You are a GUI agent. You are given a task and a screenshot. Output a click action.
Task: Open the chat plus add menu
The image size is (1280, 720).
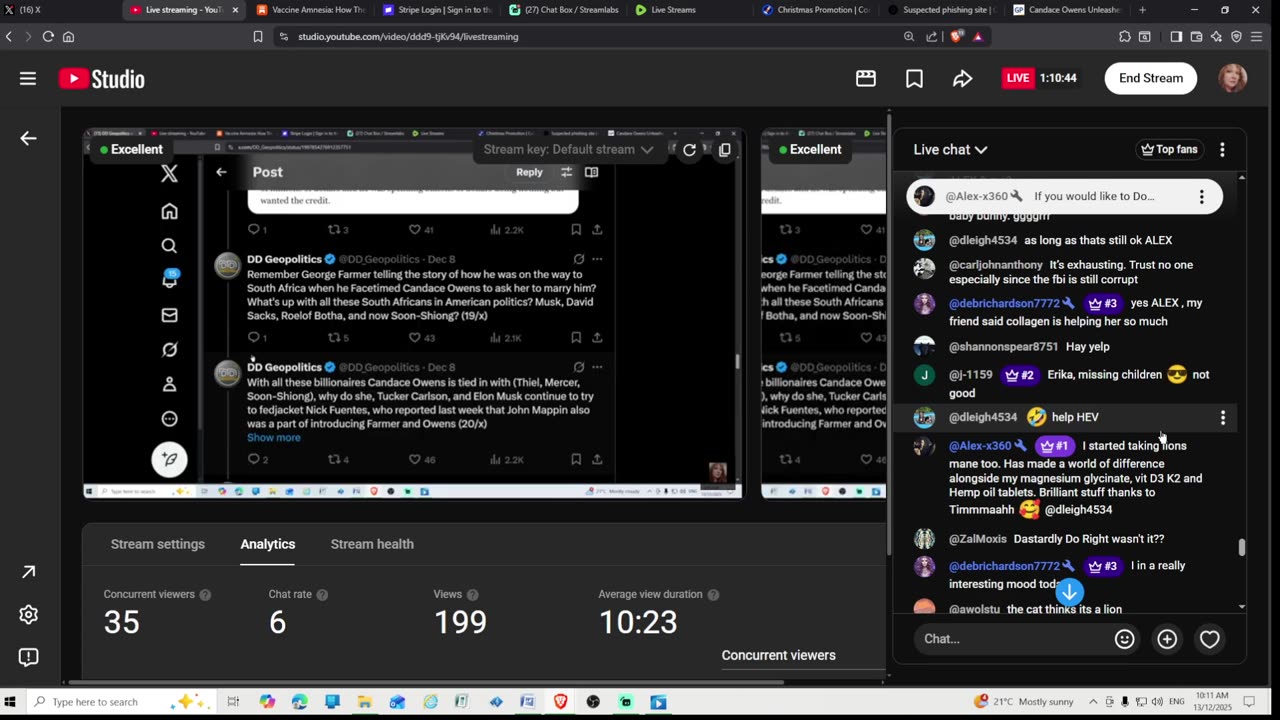pyautogui.click(x=1167, y=639)
